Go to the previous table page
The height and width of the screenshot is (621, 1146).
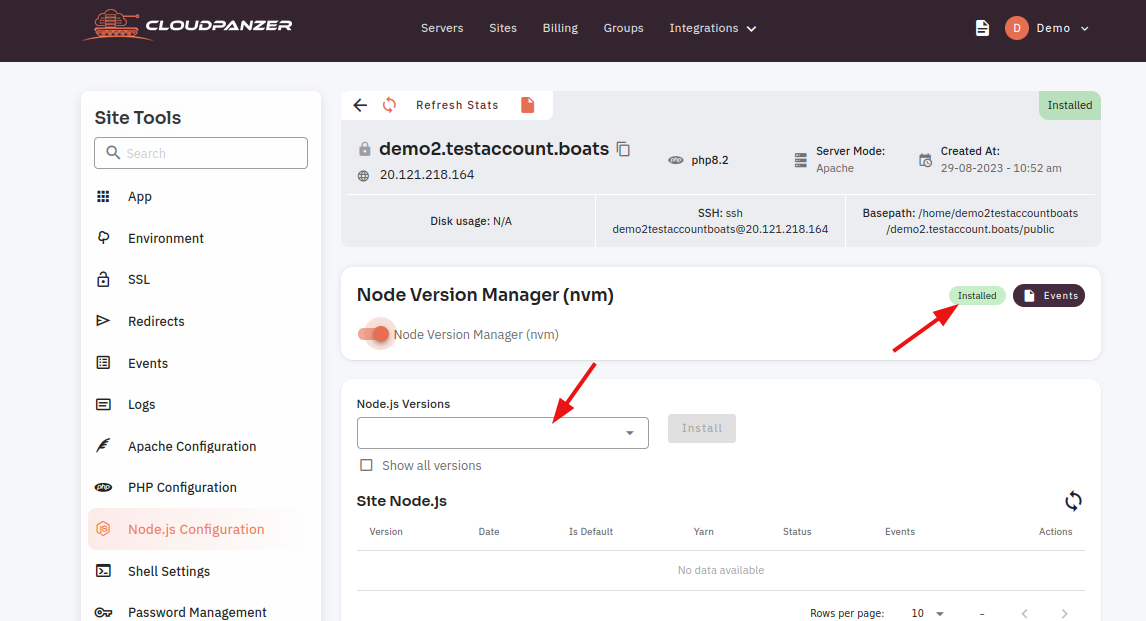(x=1024, y=614)
